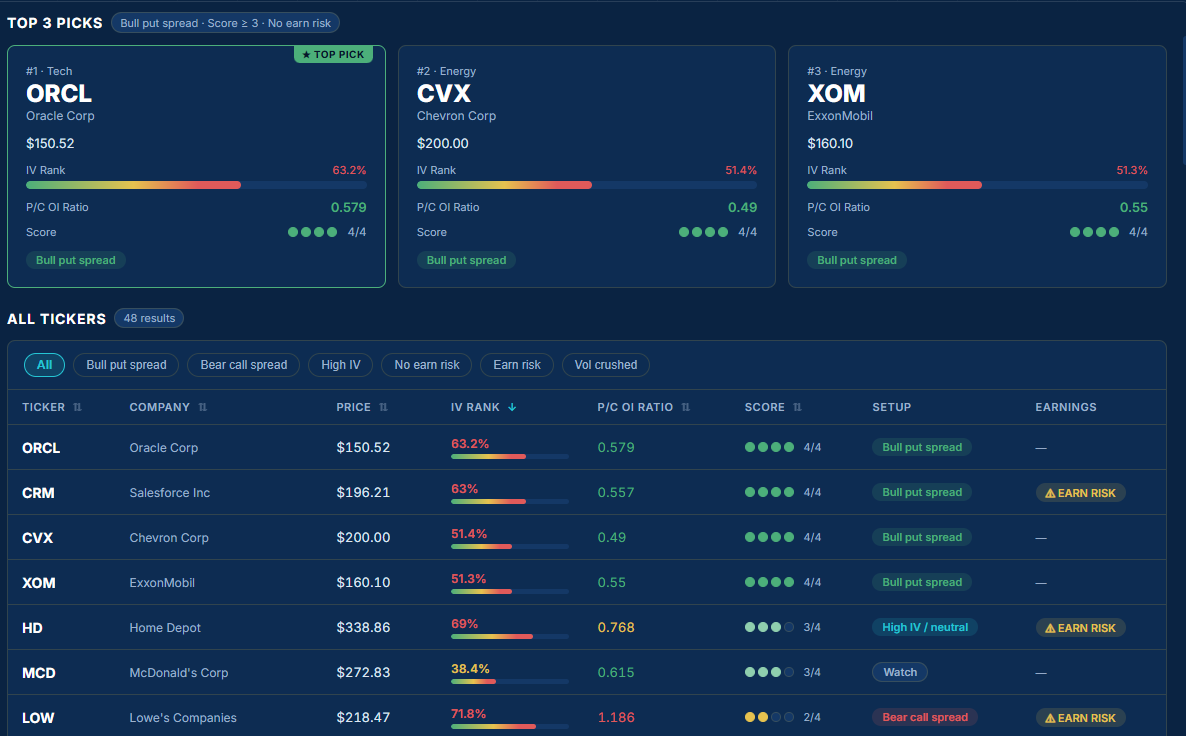Click warning icon in HD Earn Risk badge
Screen dimensions: 1186x736
coord(1050,628)
